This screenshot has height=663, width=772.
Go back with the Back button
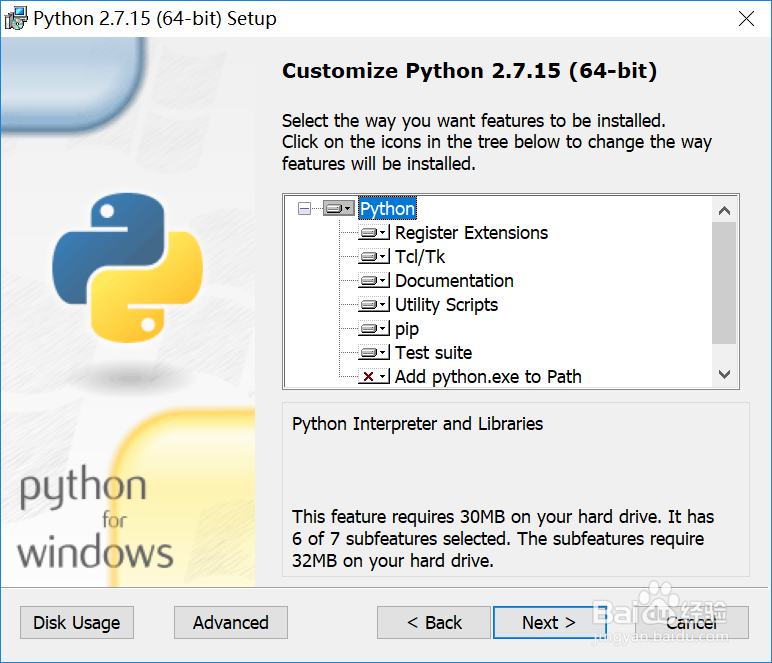click(x=434, y=622)
